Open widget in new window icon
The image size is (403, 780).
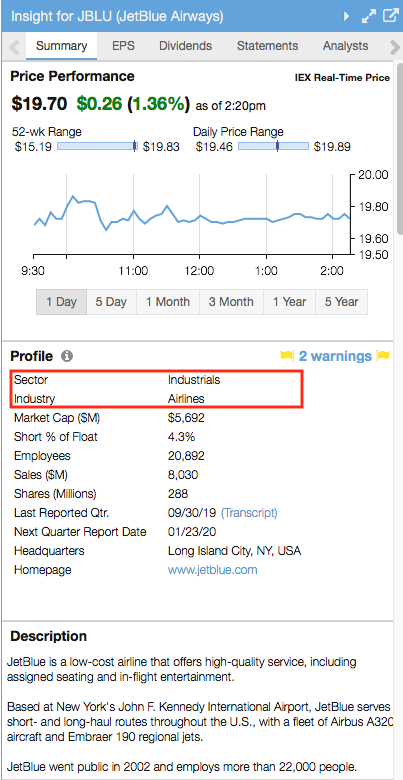coord(390,16)
